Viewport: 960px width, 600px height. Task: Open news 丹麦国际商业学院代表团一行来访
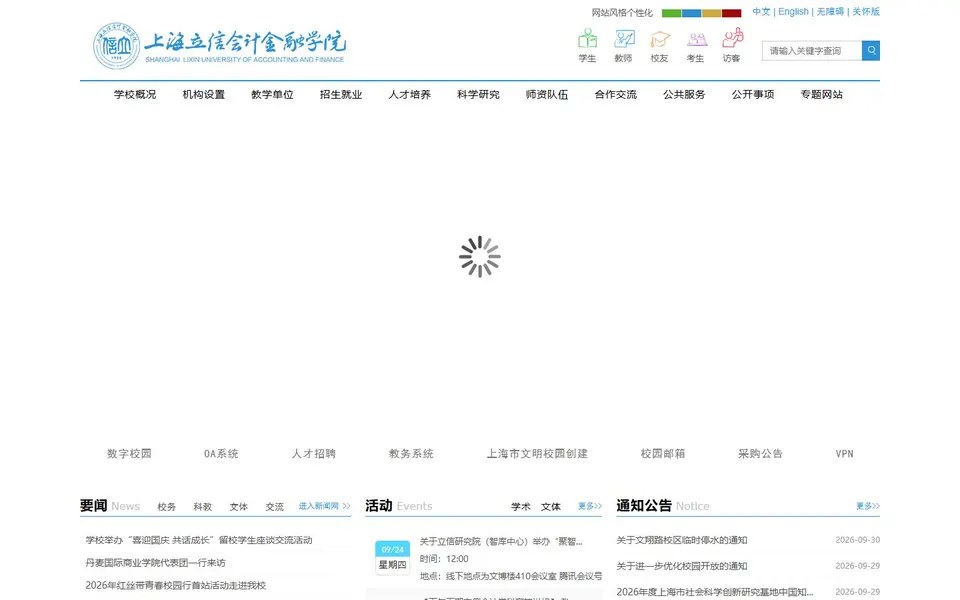pyautogui.click(x=156, y=563)
